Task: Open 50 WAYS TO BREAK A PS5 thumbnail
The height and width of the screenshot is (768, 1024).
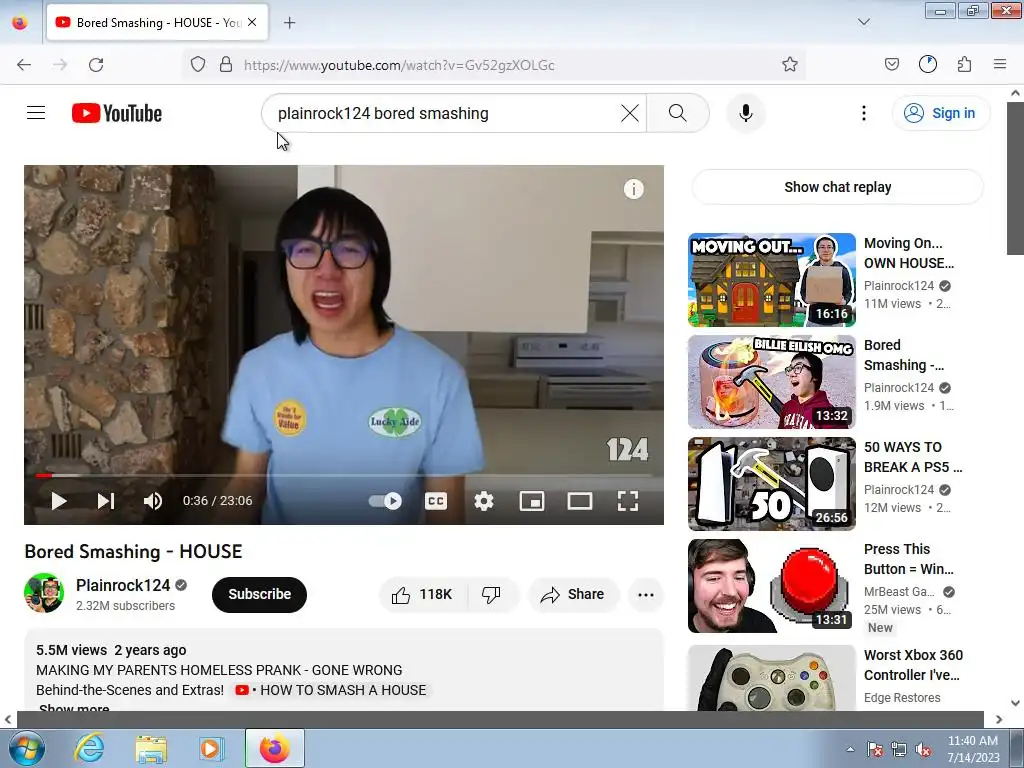Action: click(771, 483)
